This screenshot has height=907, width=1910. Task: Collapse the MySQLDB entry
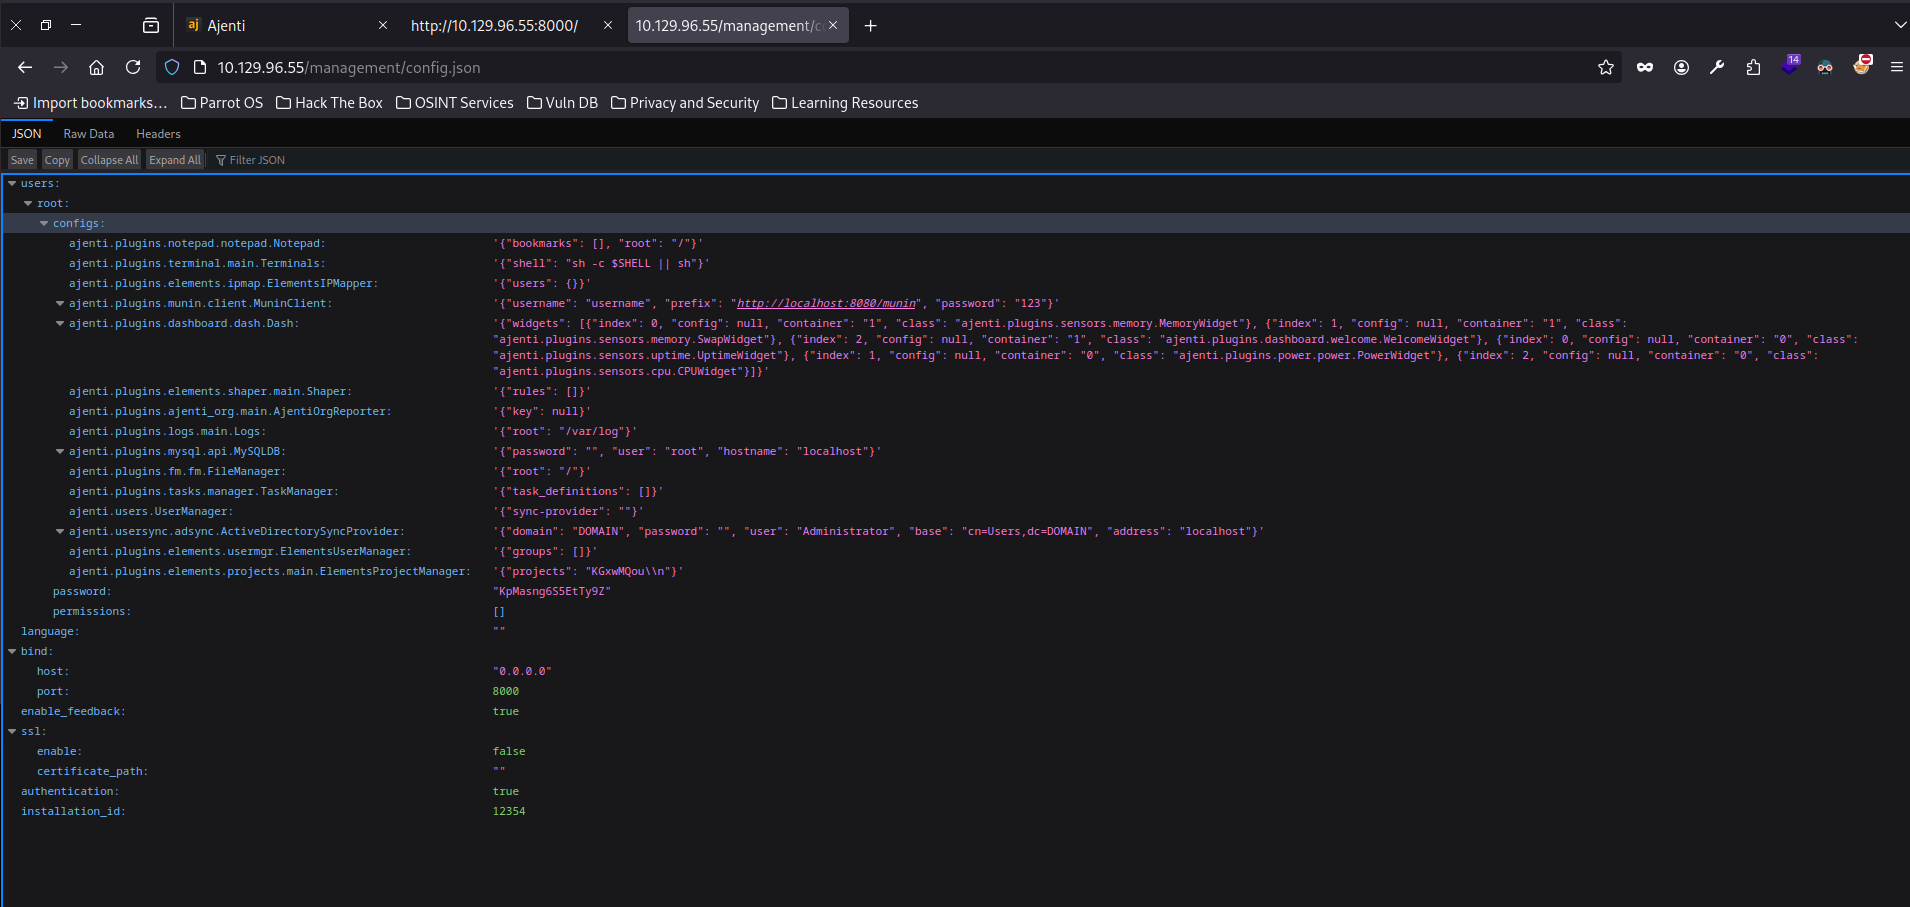point(60,452)
